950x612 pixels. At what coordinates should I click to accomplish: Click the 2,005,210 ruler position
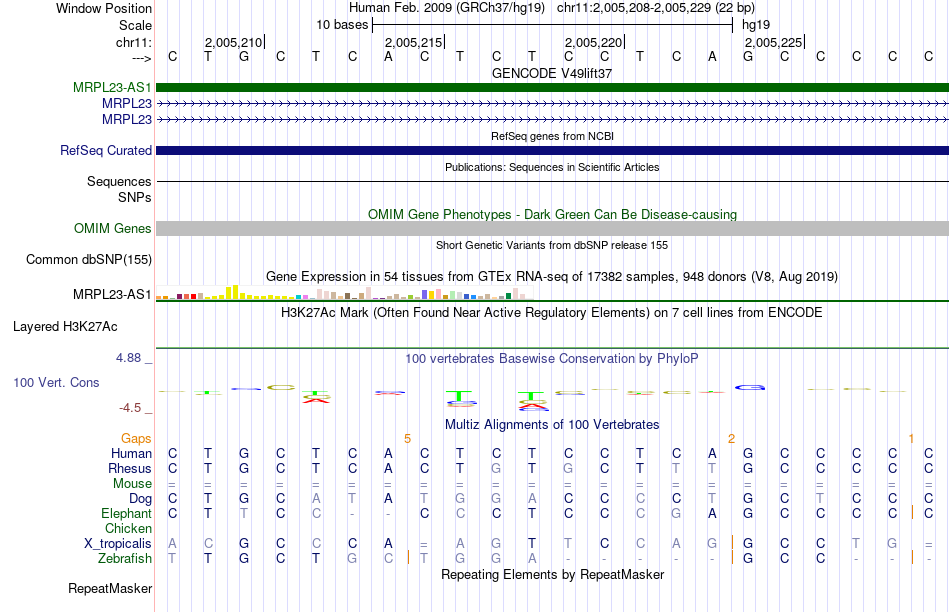coord(233,42)
